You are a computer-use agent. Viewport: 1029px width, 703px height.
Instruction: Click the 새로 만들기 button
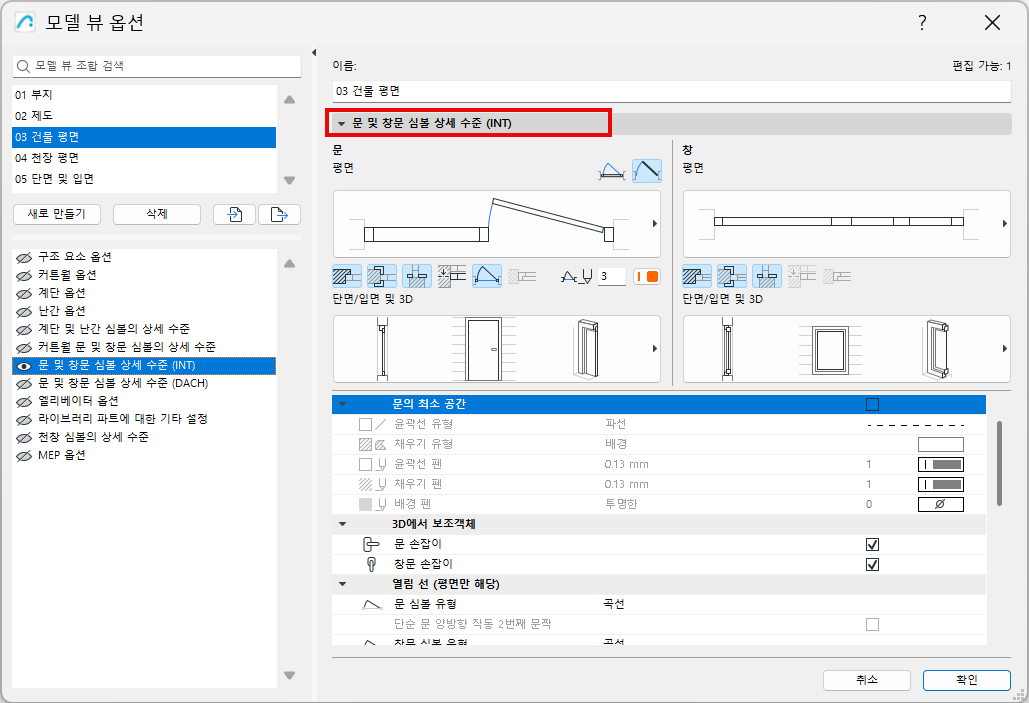57,215
